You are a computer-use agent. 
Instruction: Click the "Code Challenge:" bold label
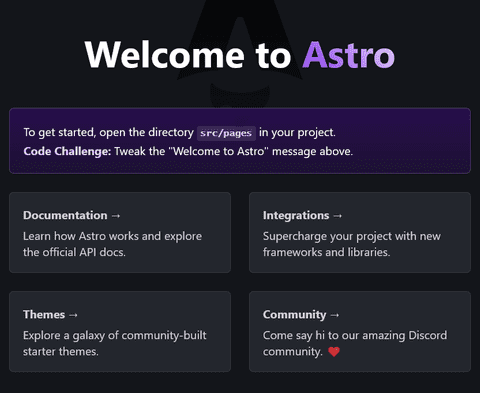click(x=67, y=151)
